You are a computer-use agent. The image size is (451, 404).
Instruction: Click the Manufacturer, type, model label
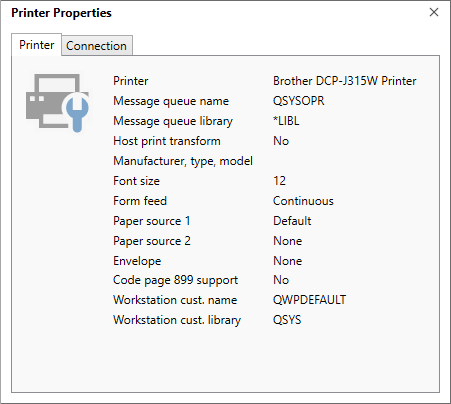(x=183, y=161)
